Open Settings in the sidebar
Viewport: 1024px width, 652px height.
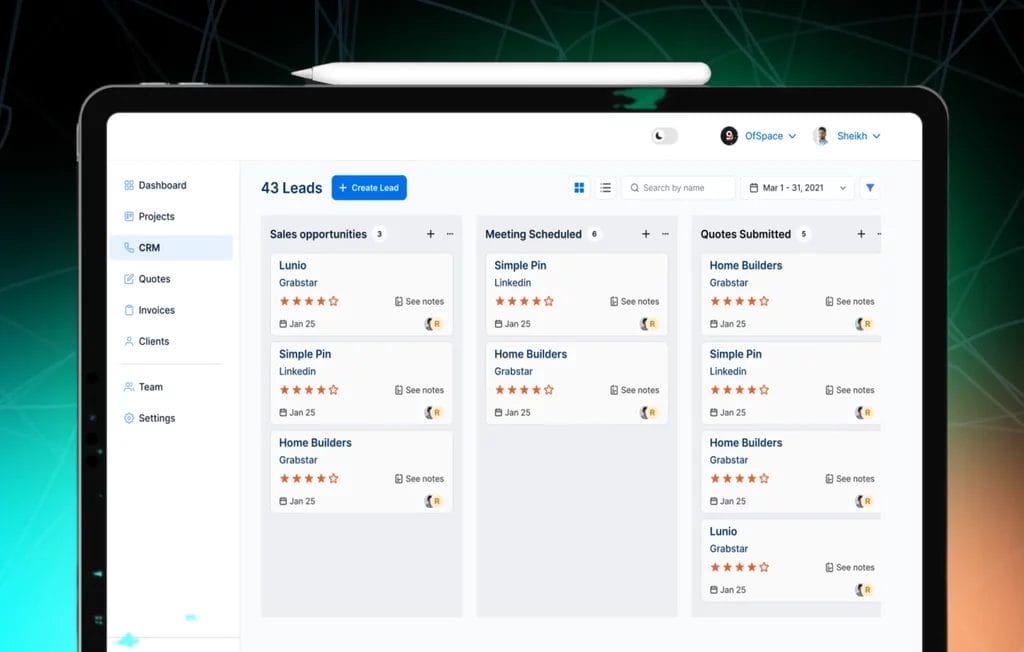coord(129,417)
